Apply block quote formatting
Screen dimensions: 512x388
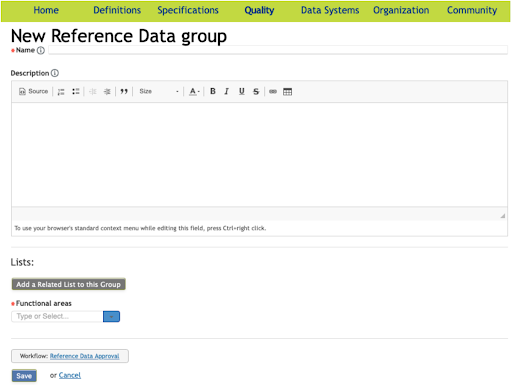point(124,92)
